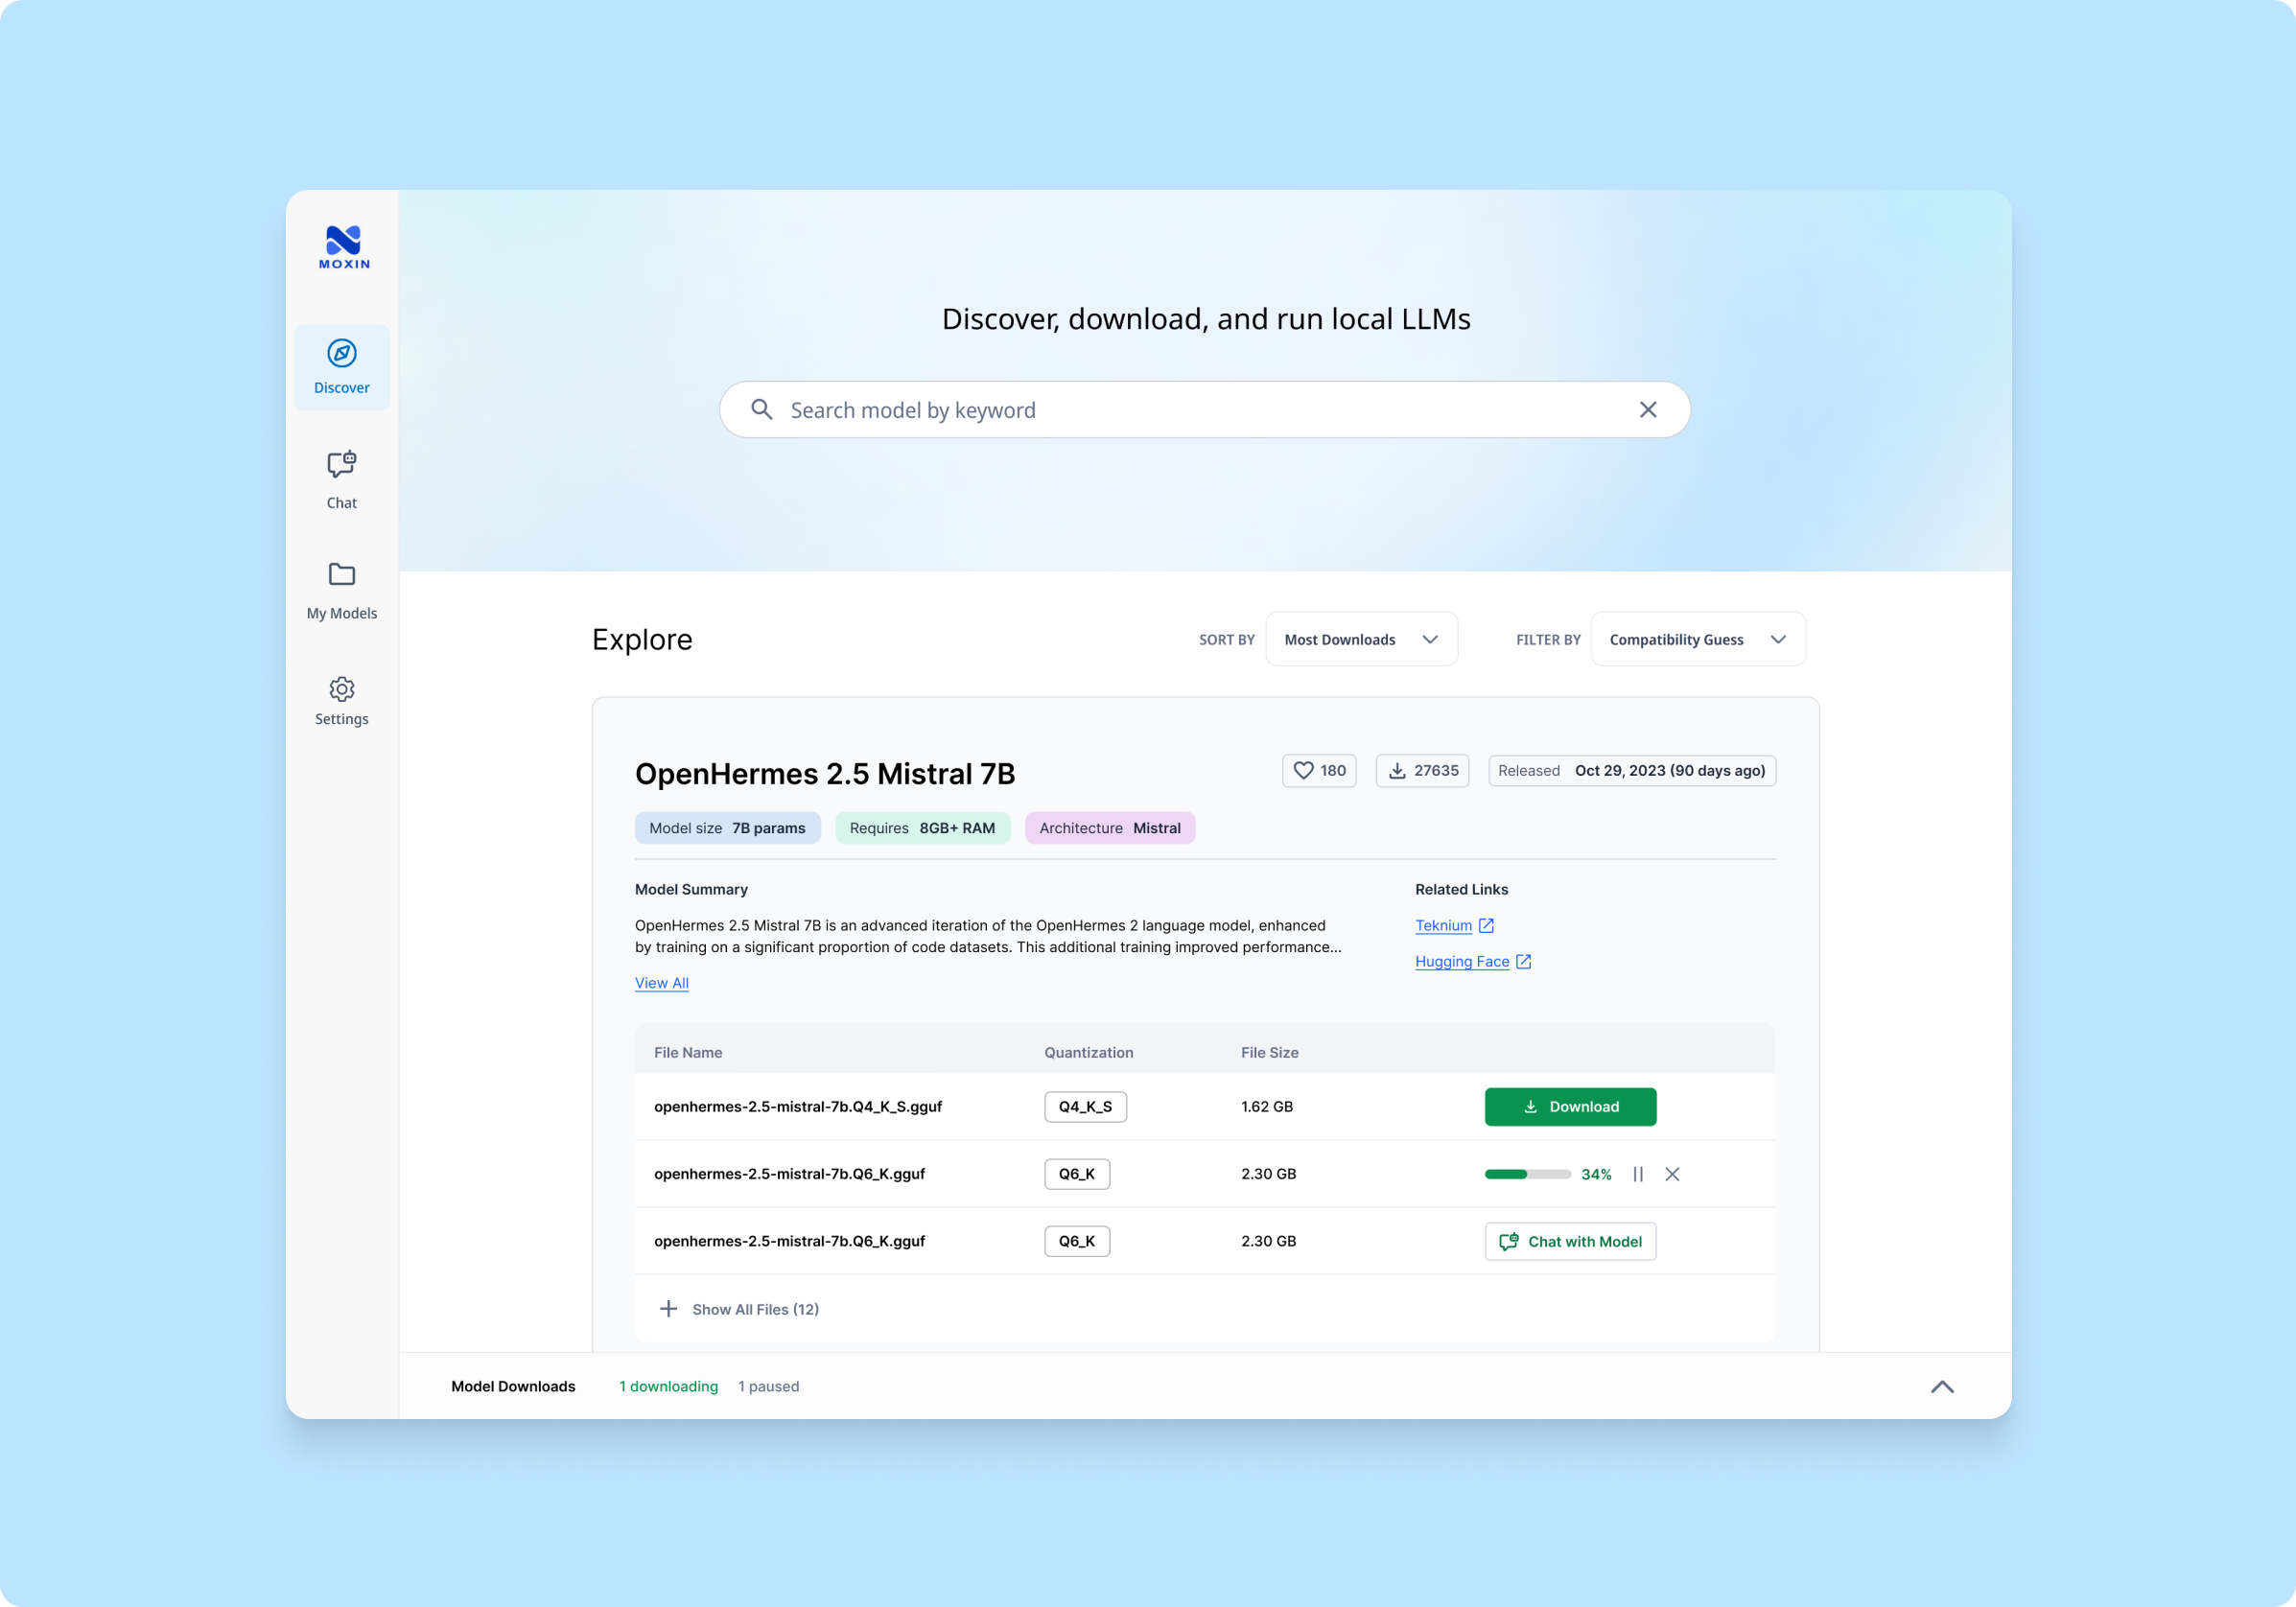Viewport: 2296px width, 1607px height.
Task: Download the Q4_K_S gguf file
Action: pos(1570,1107)
